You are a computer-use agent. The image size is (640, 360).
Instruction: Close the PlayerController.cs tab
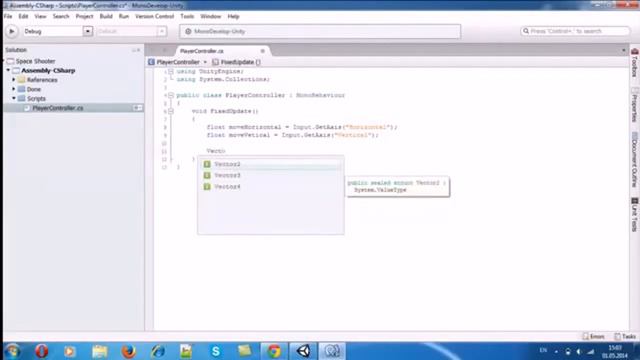[262, 51]
